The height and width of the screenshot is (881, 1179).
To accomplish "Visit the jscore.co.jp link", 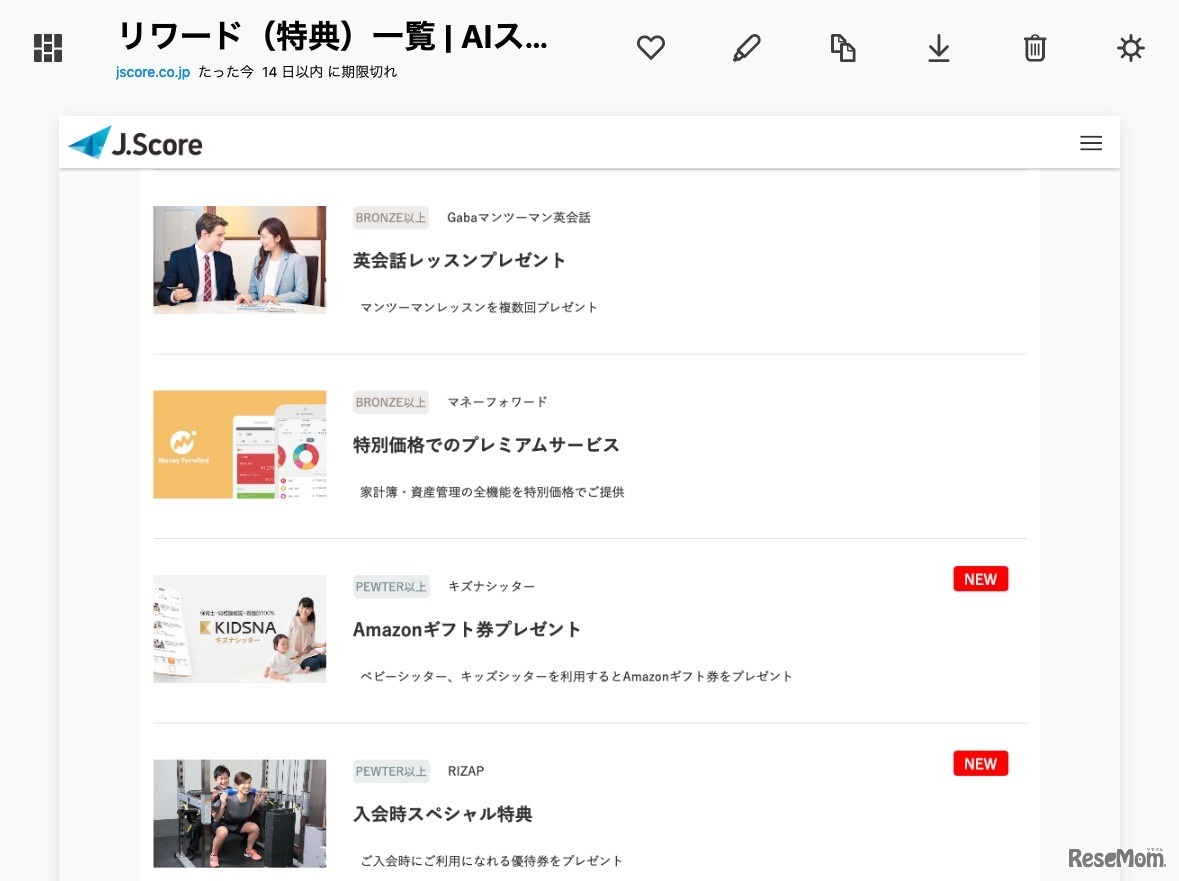I will tap(152, 71).
